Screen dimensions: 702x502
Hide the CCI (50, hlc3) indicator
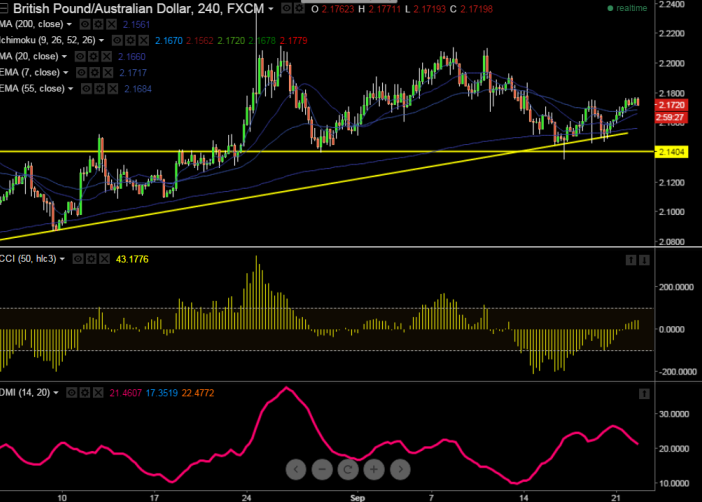pos(78,259)
